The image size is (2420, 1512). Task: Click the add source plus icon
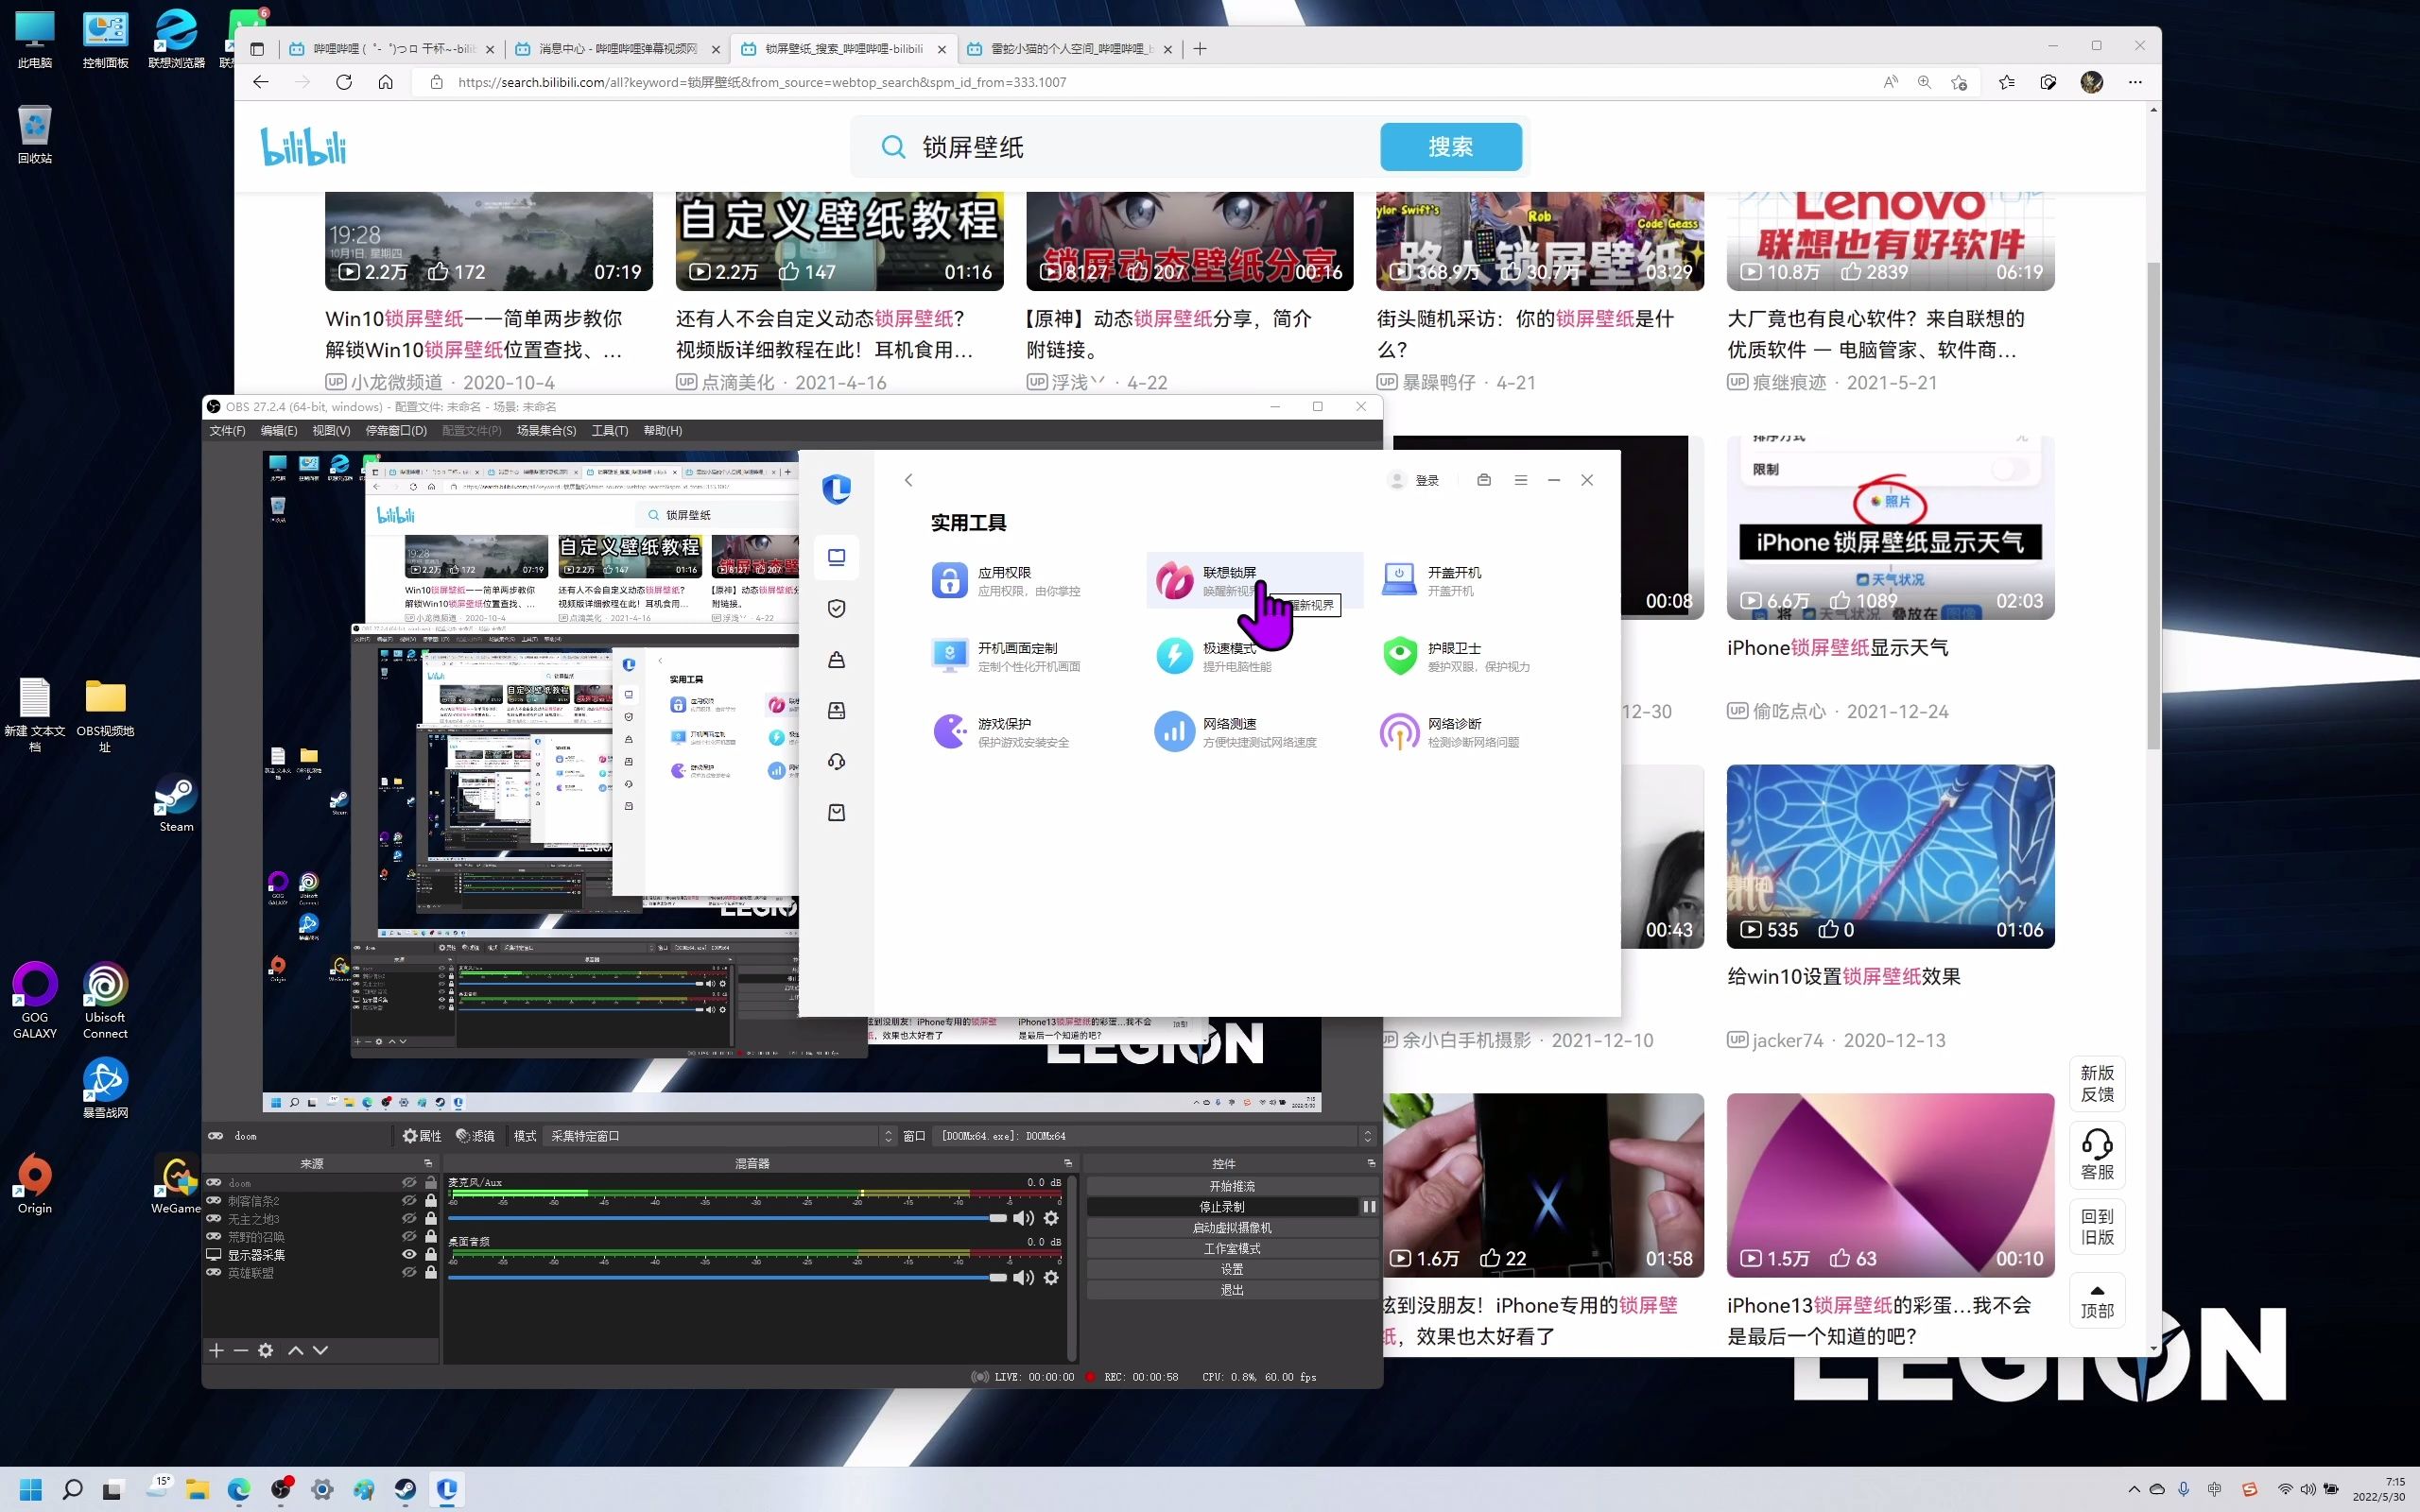[x=216, y=1350]
